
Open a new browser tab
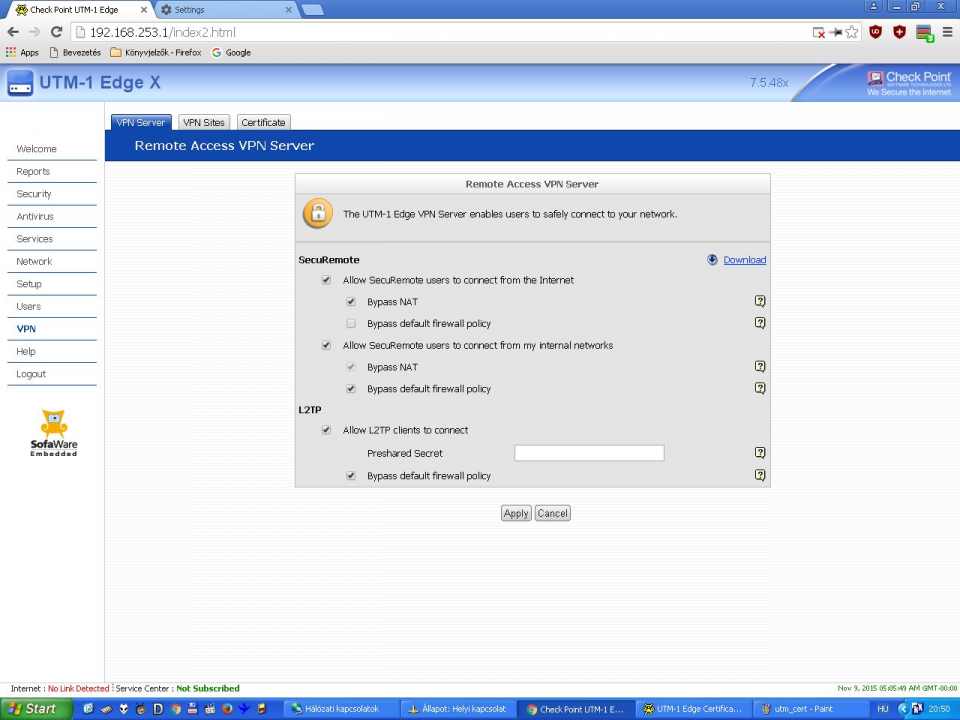pos(313,10)
